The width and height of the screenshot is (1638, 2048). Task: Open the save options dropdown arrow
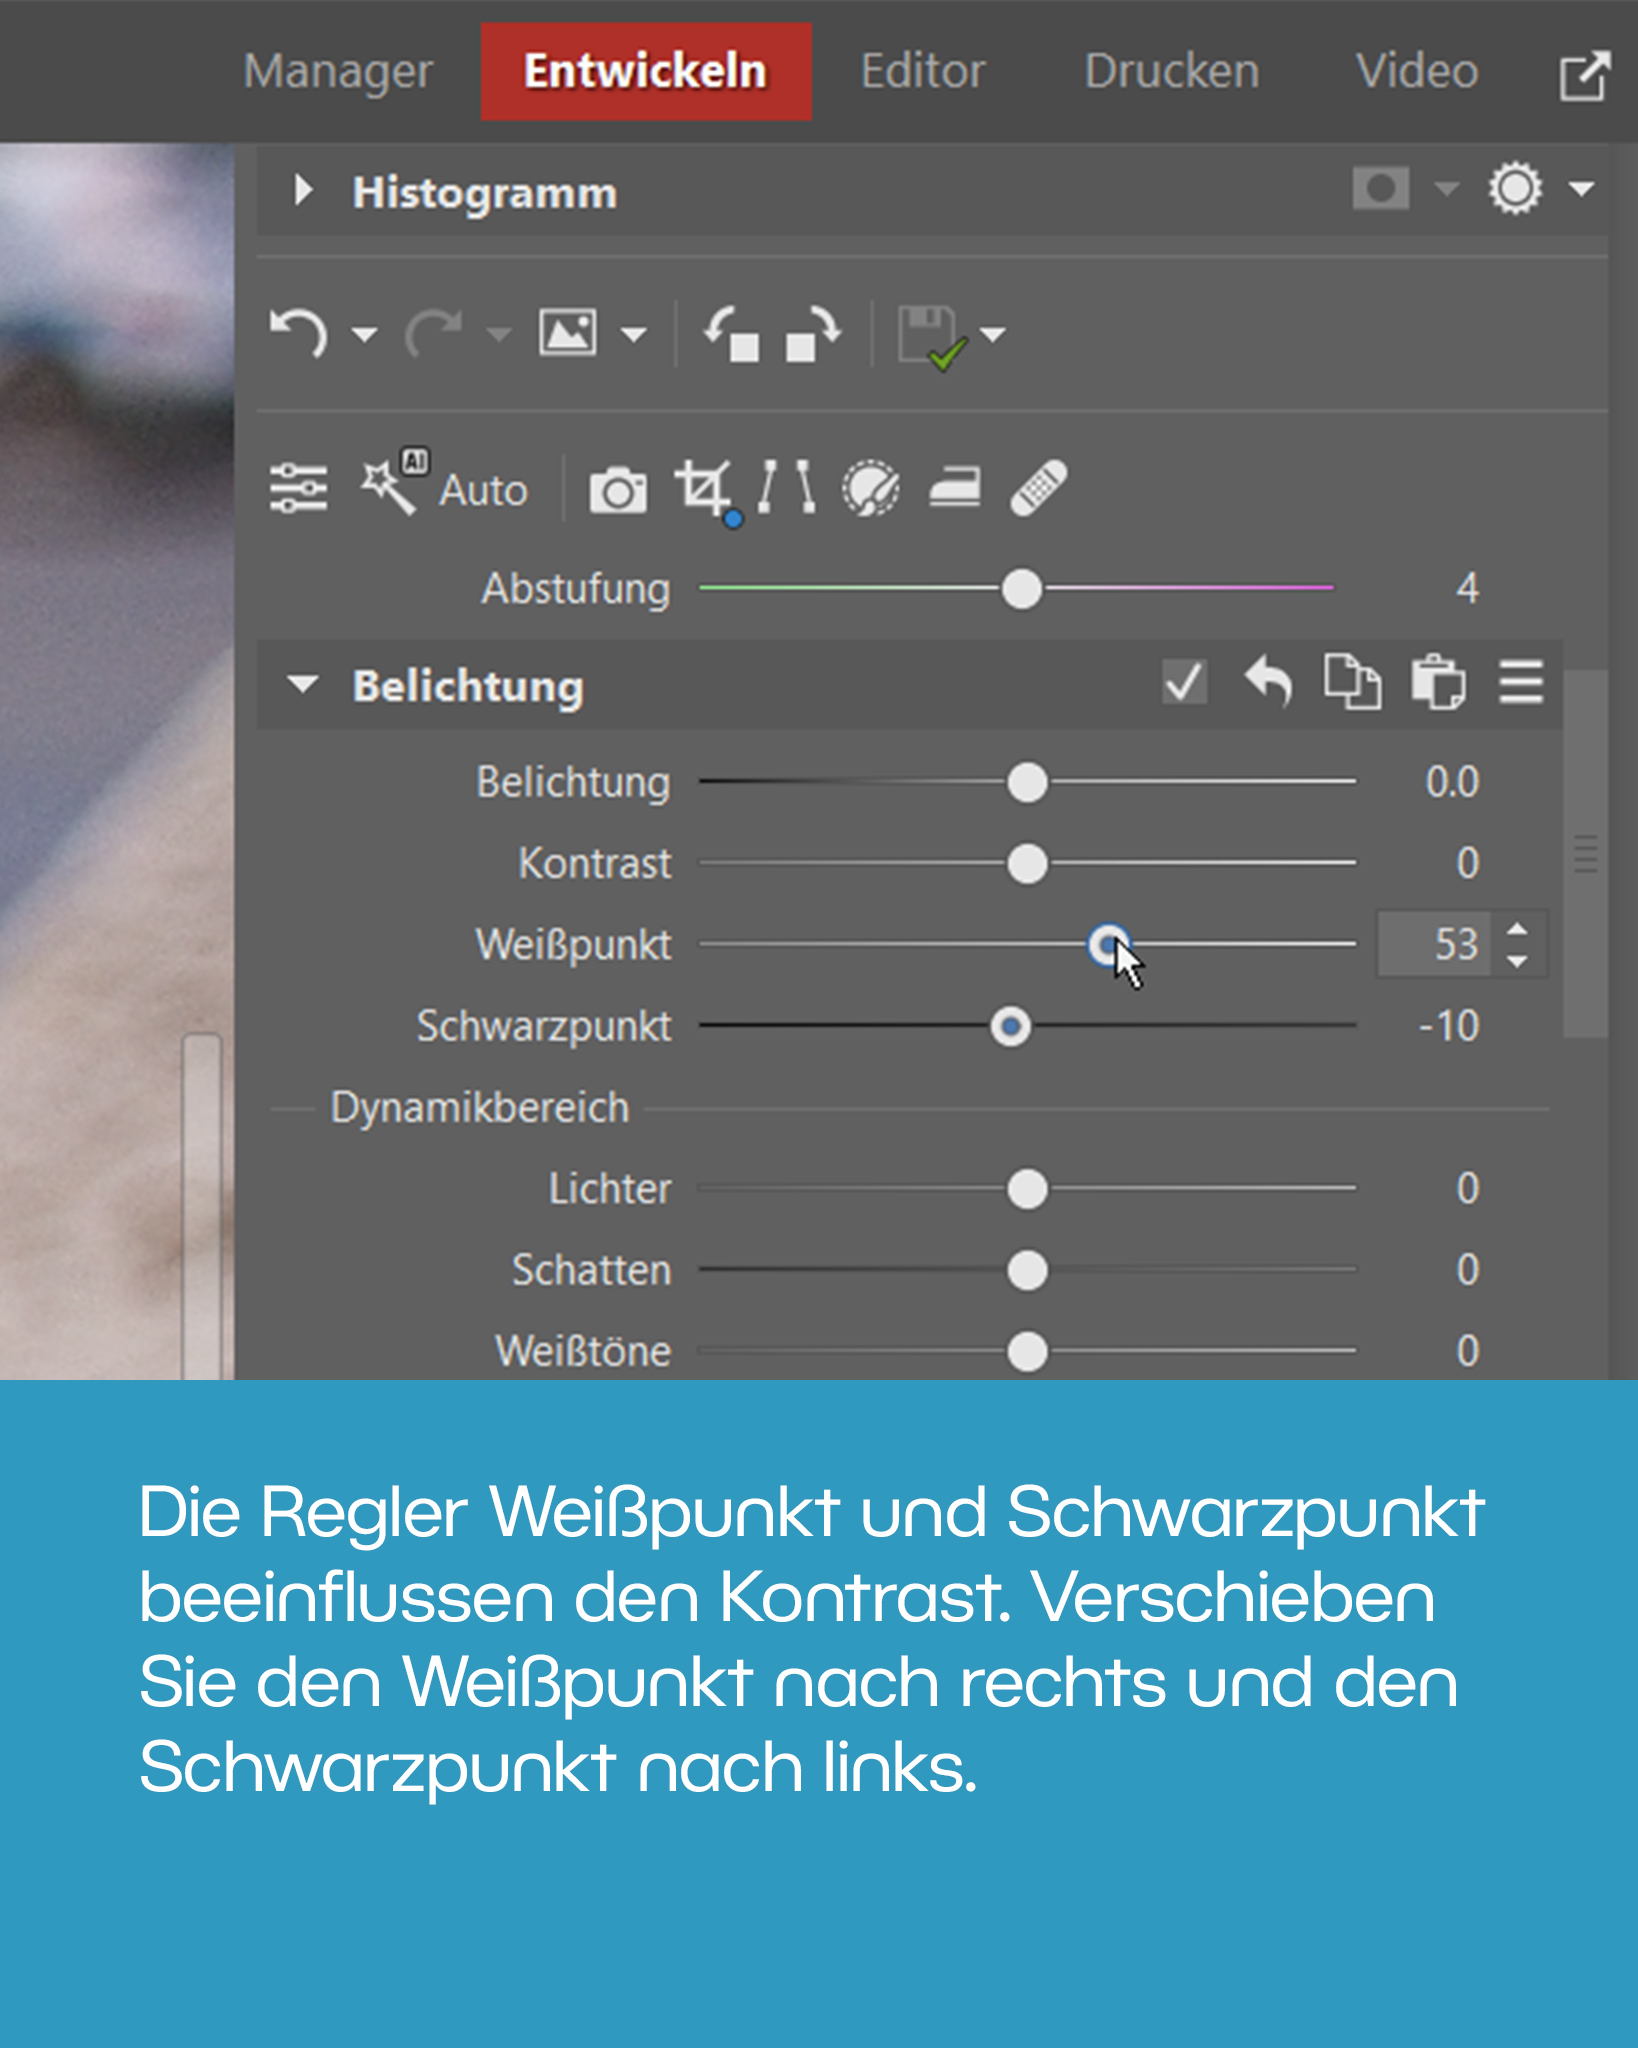tap(993, 334)
